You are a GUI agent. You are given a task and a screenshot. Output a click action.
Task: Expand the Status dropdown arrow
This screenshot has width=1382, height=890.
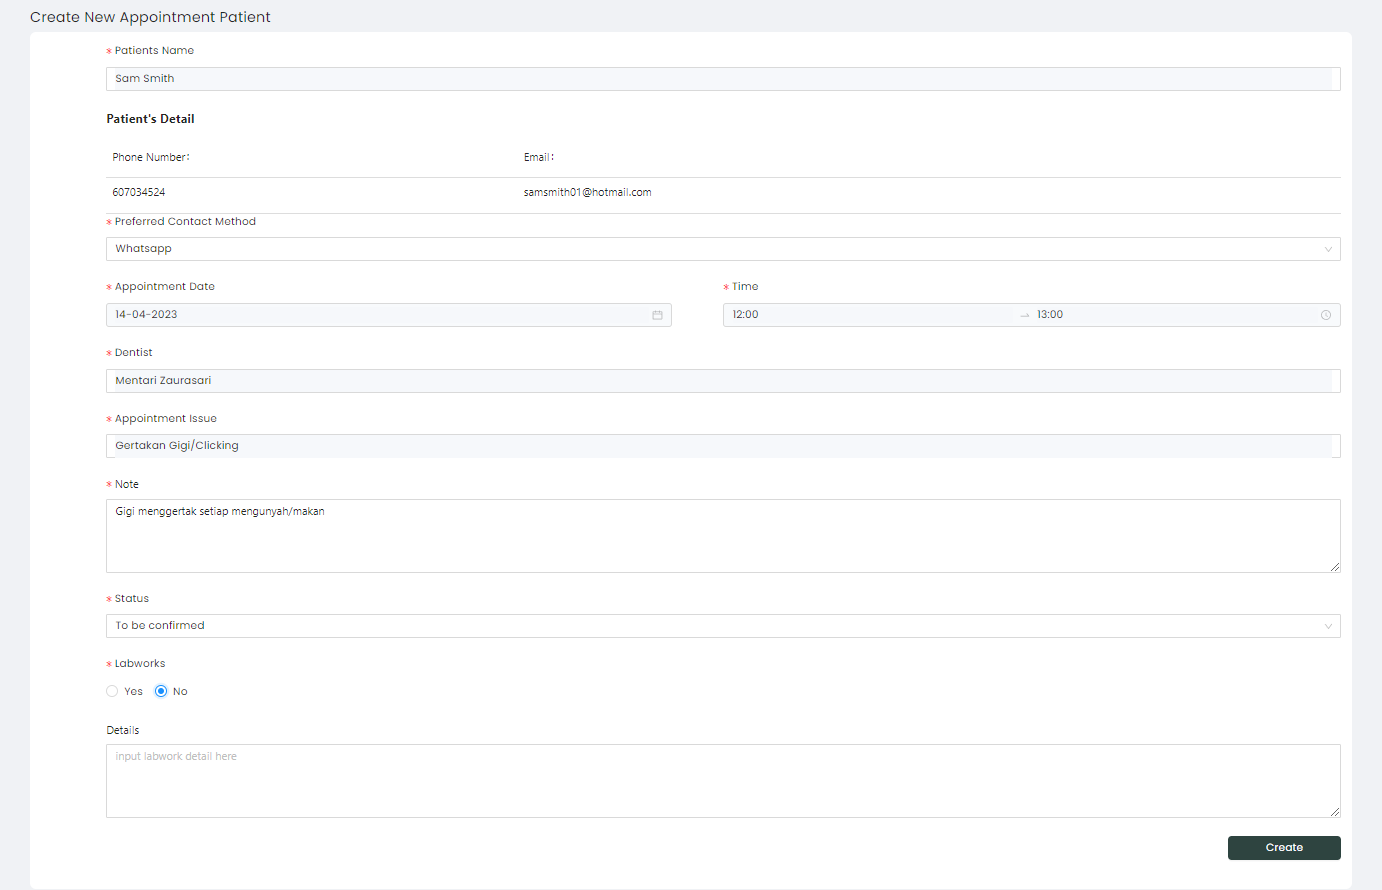pyautogui.click(x=1328, y=626)
